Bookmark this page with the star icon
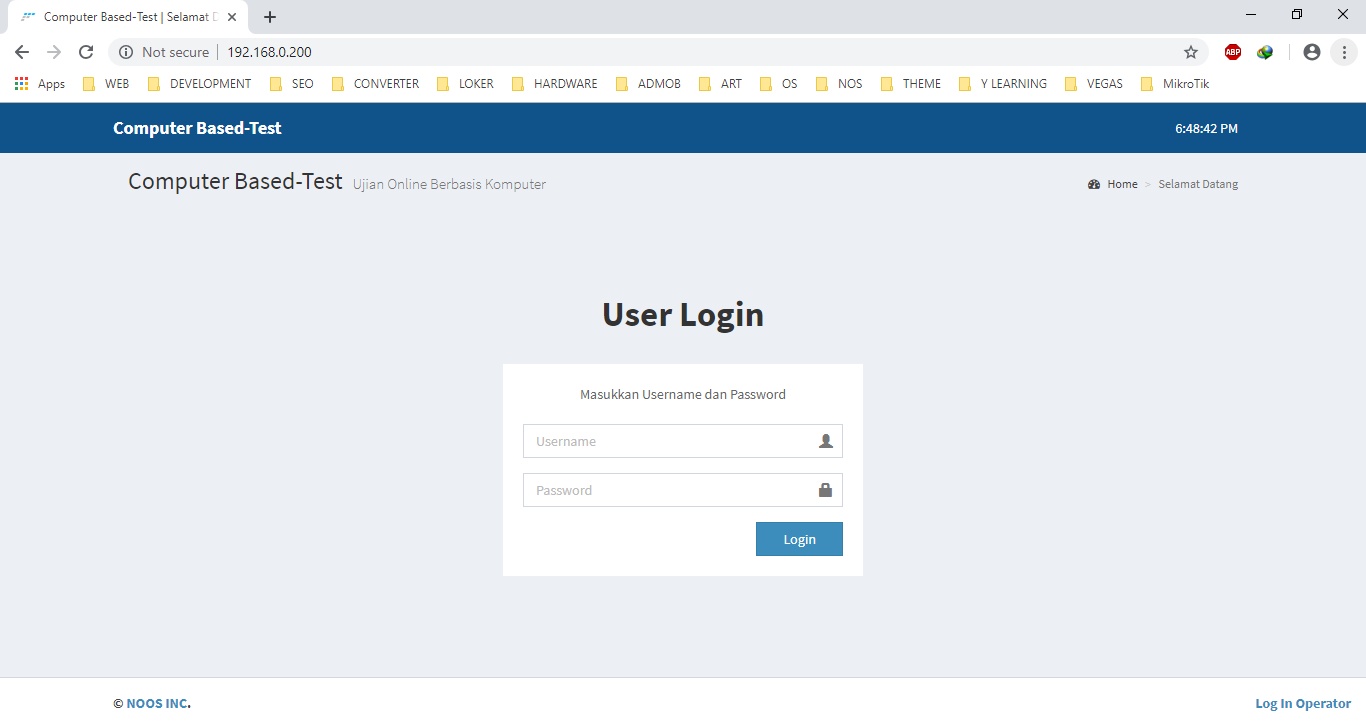Screen dimensions: 1366x728 pos(1191,52)
